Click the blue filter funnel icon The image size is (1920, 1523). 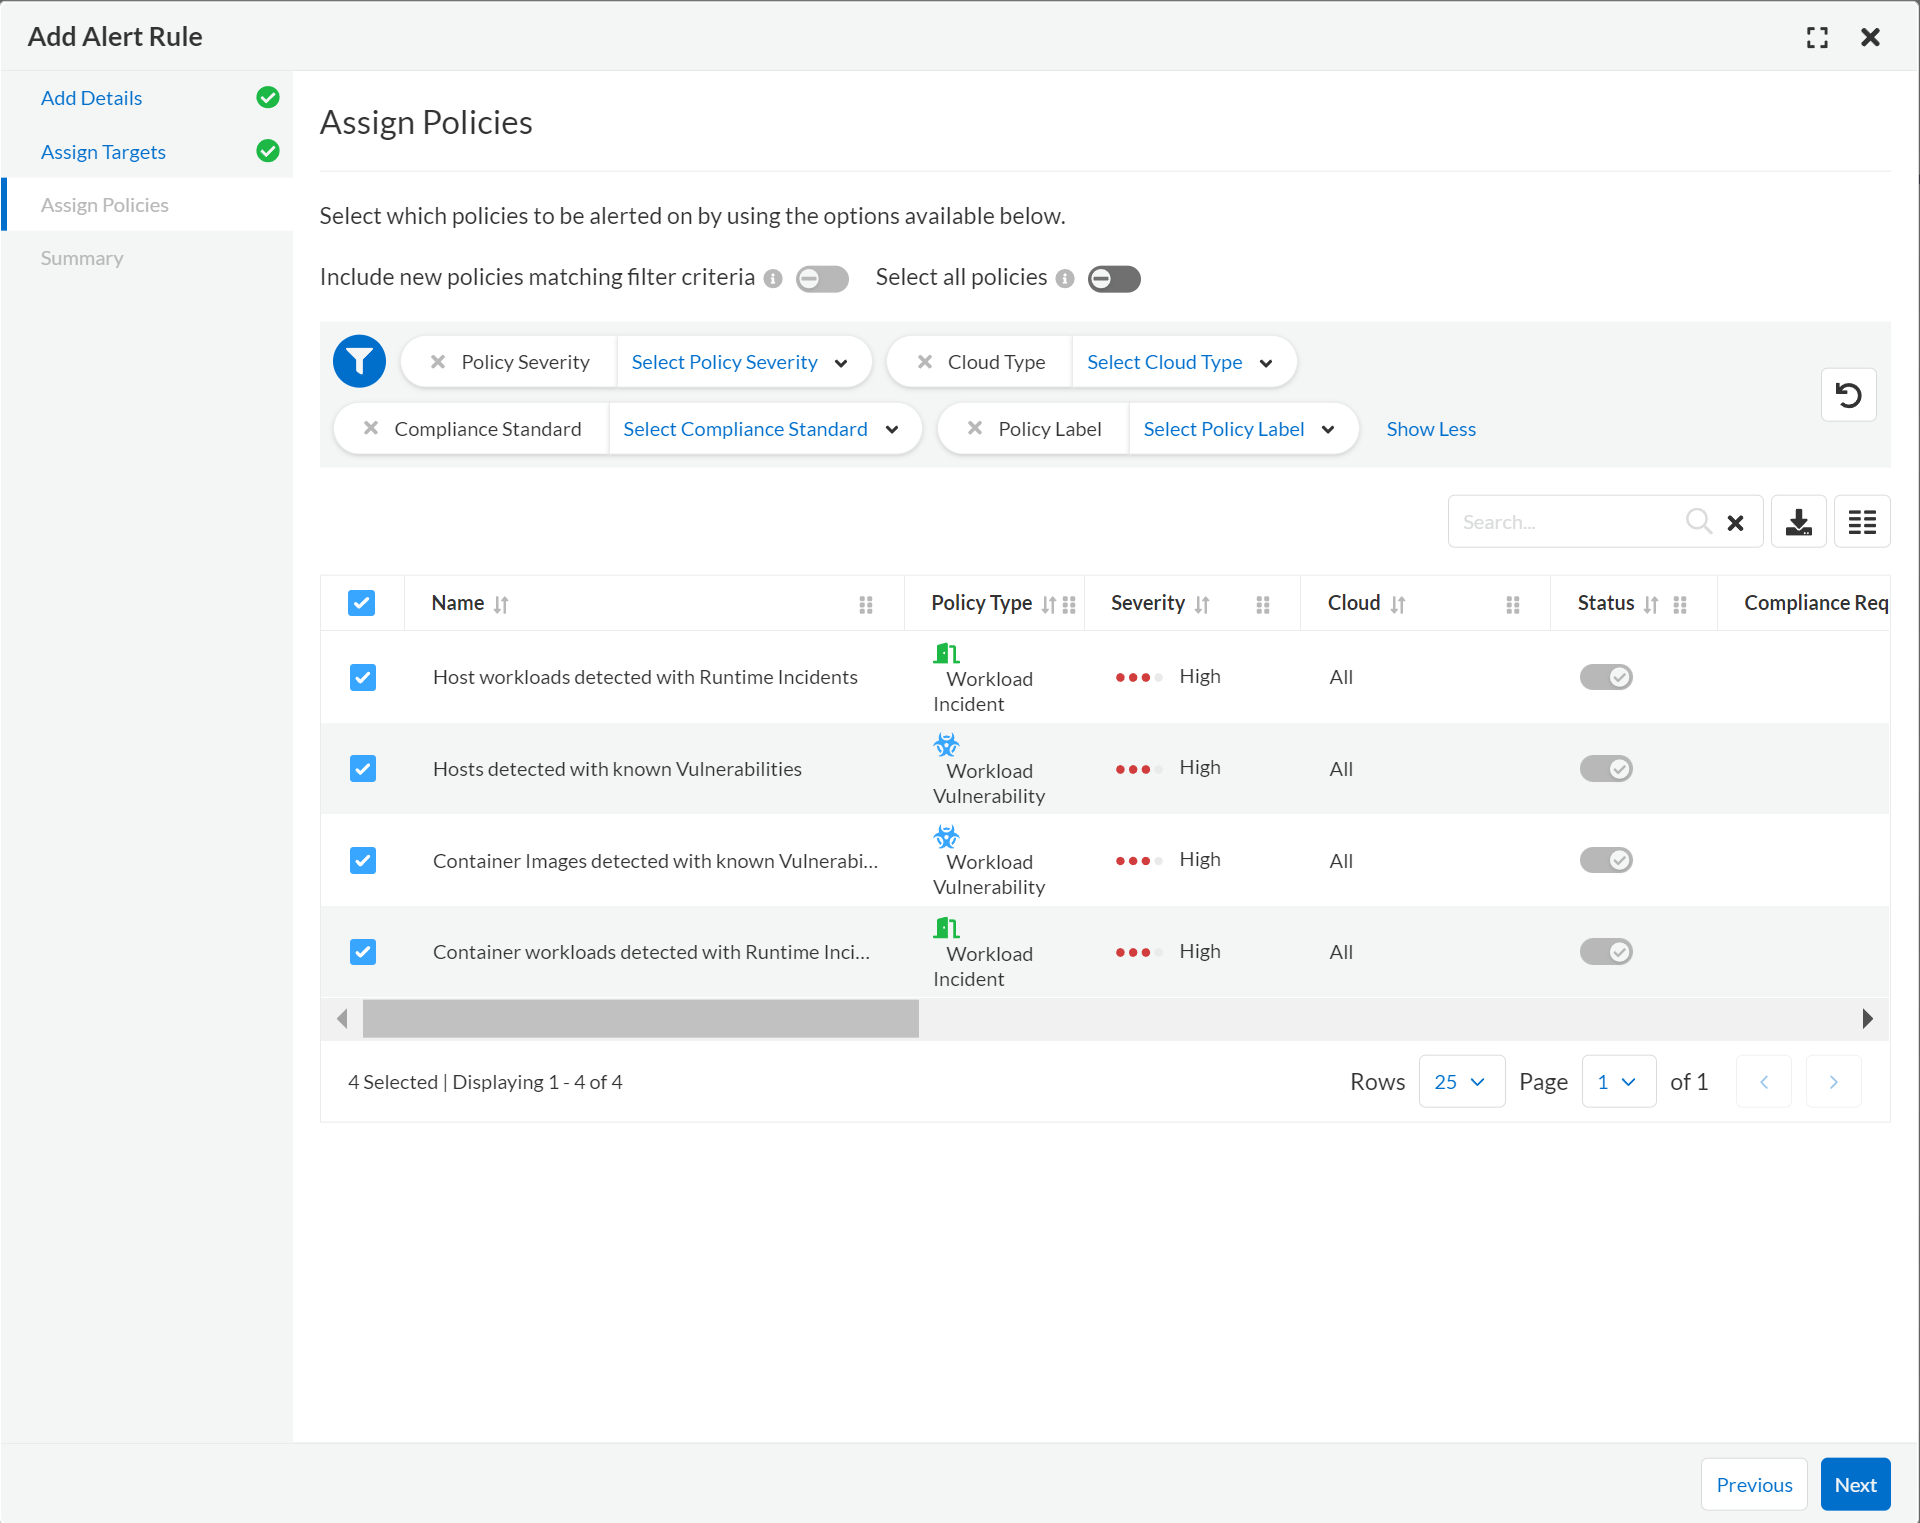359,362
